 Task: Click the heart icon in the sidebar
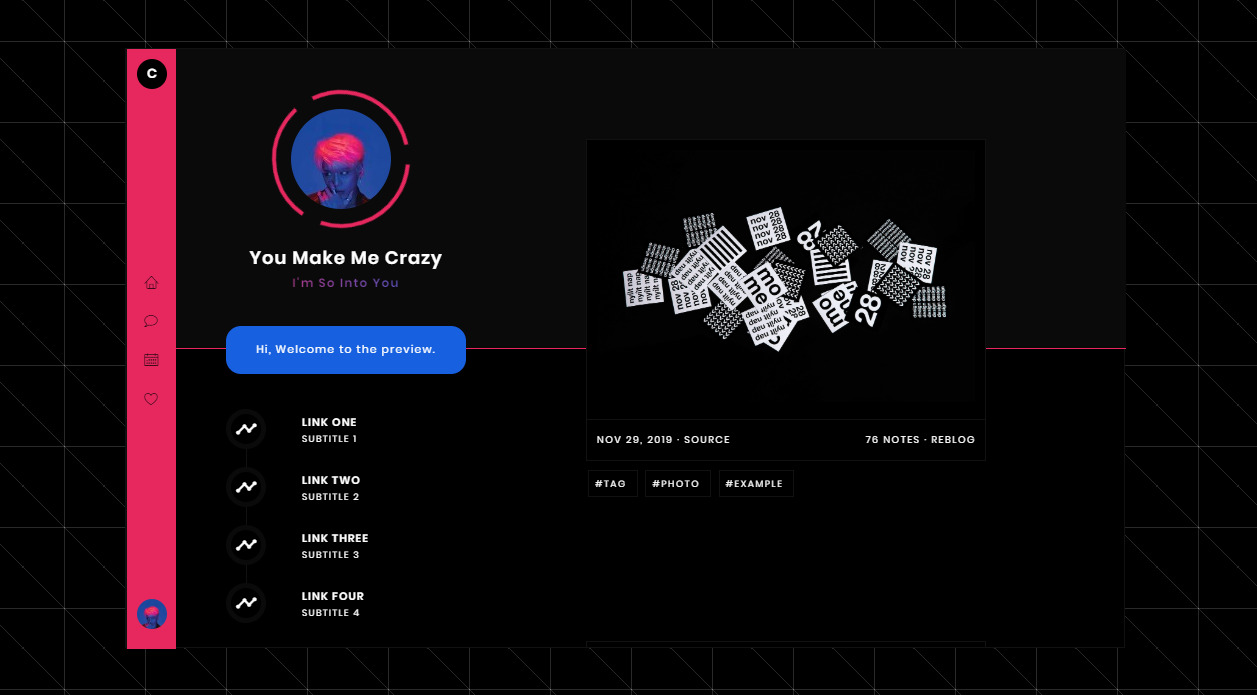[x=152, y=399]
